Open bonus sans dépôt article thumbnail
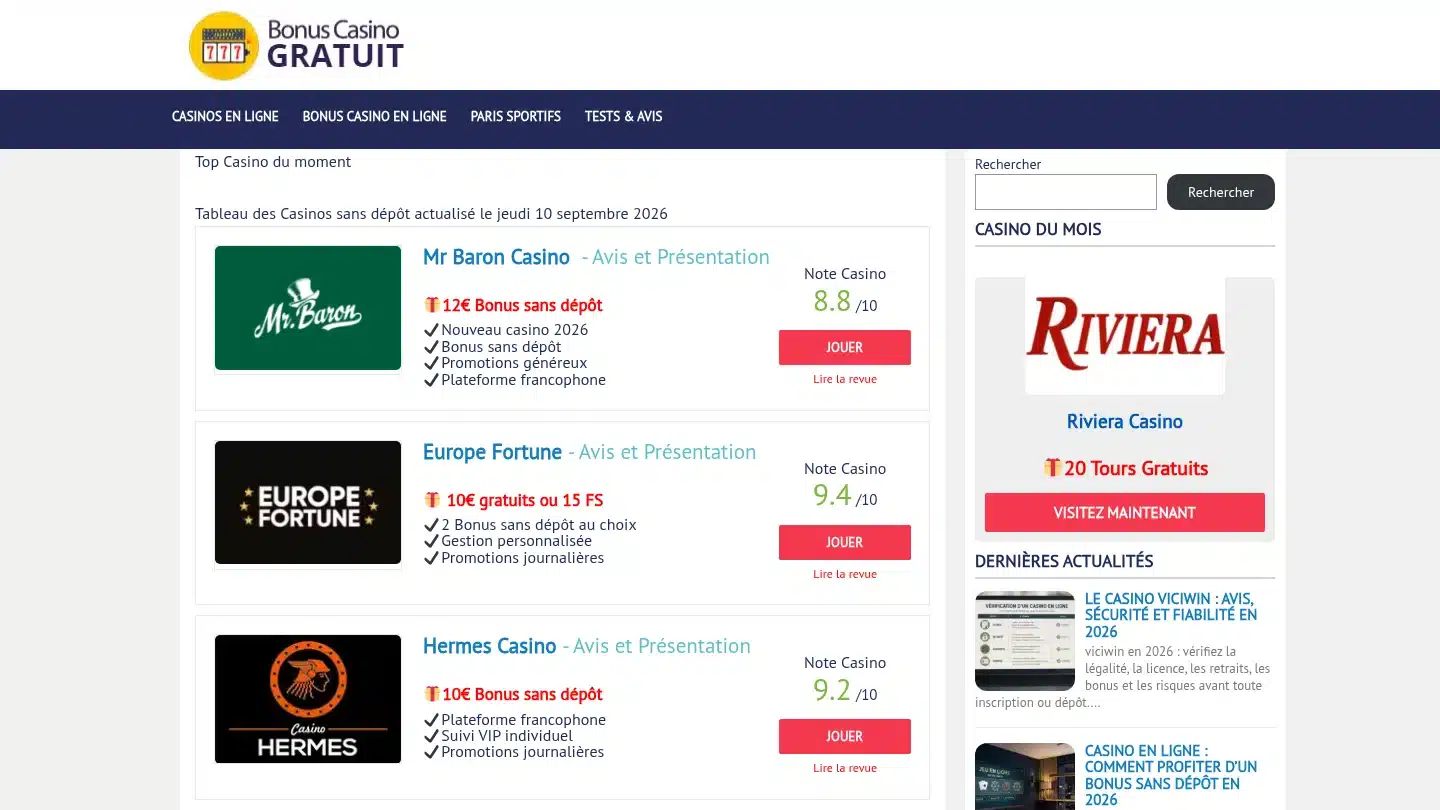 click(x=1025, y=776)
